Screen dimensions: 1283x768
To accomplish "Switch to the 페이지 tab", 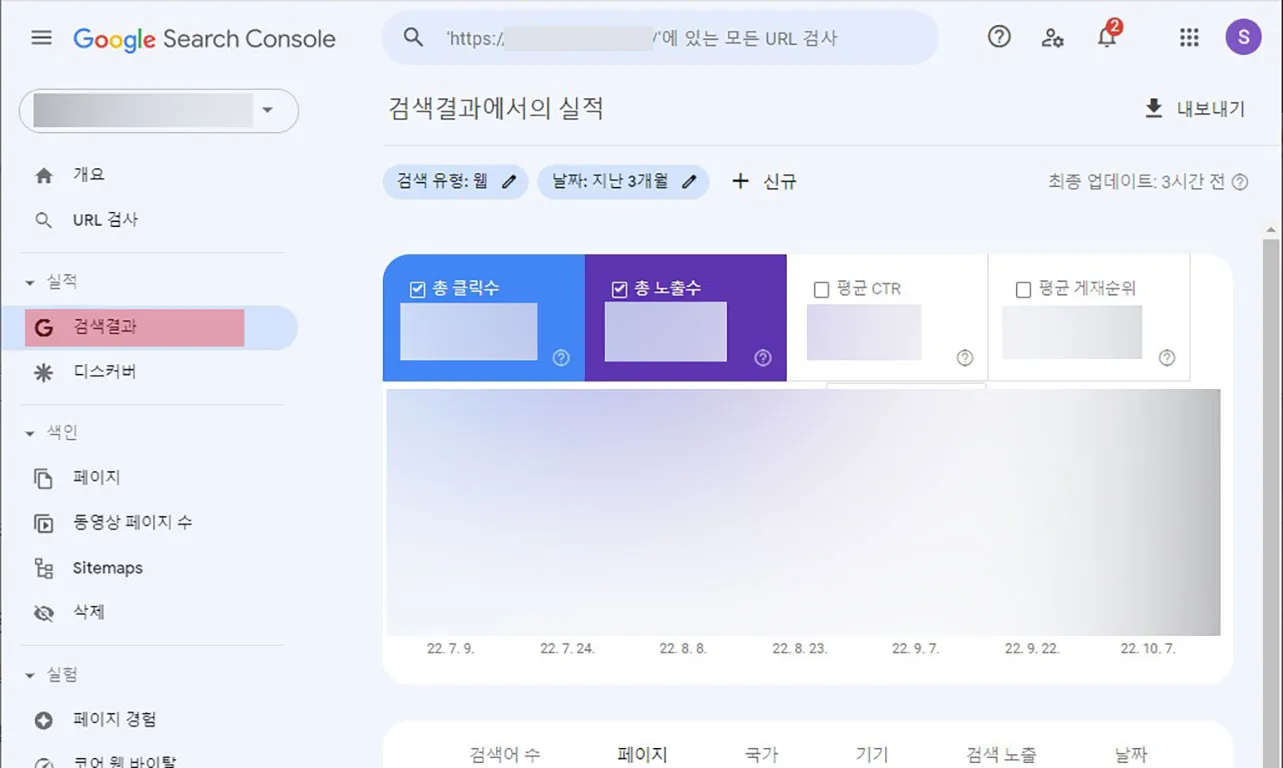I will pyautogui.click(x=643, y=755).
